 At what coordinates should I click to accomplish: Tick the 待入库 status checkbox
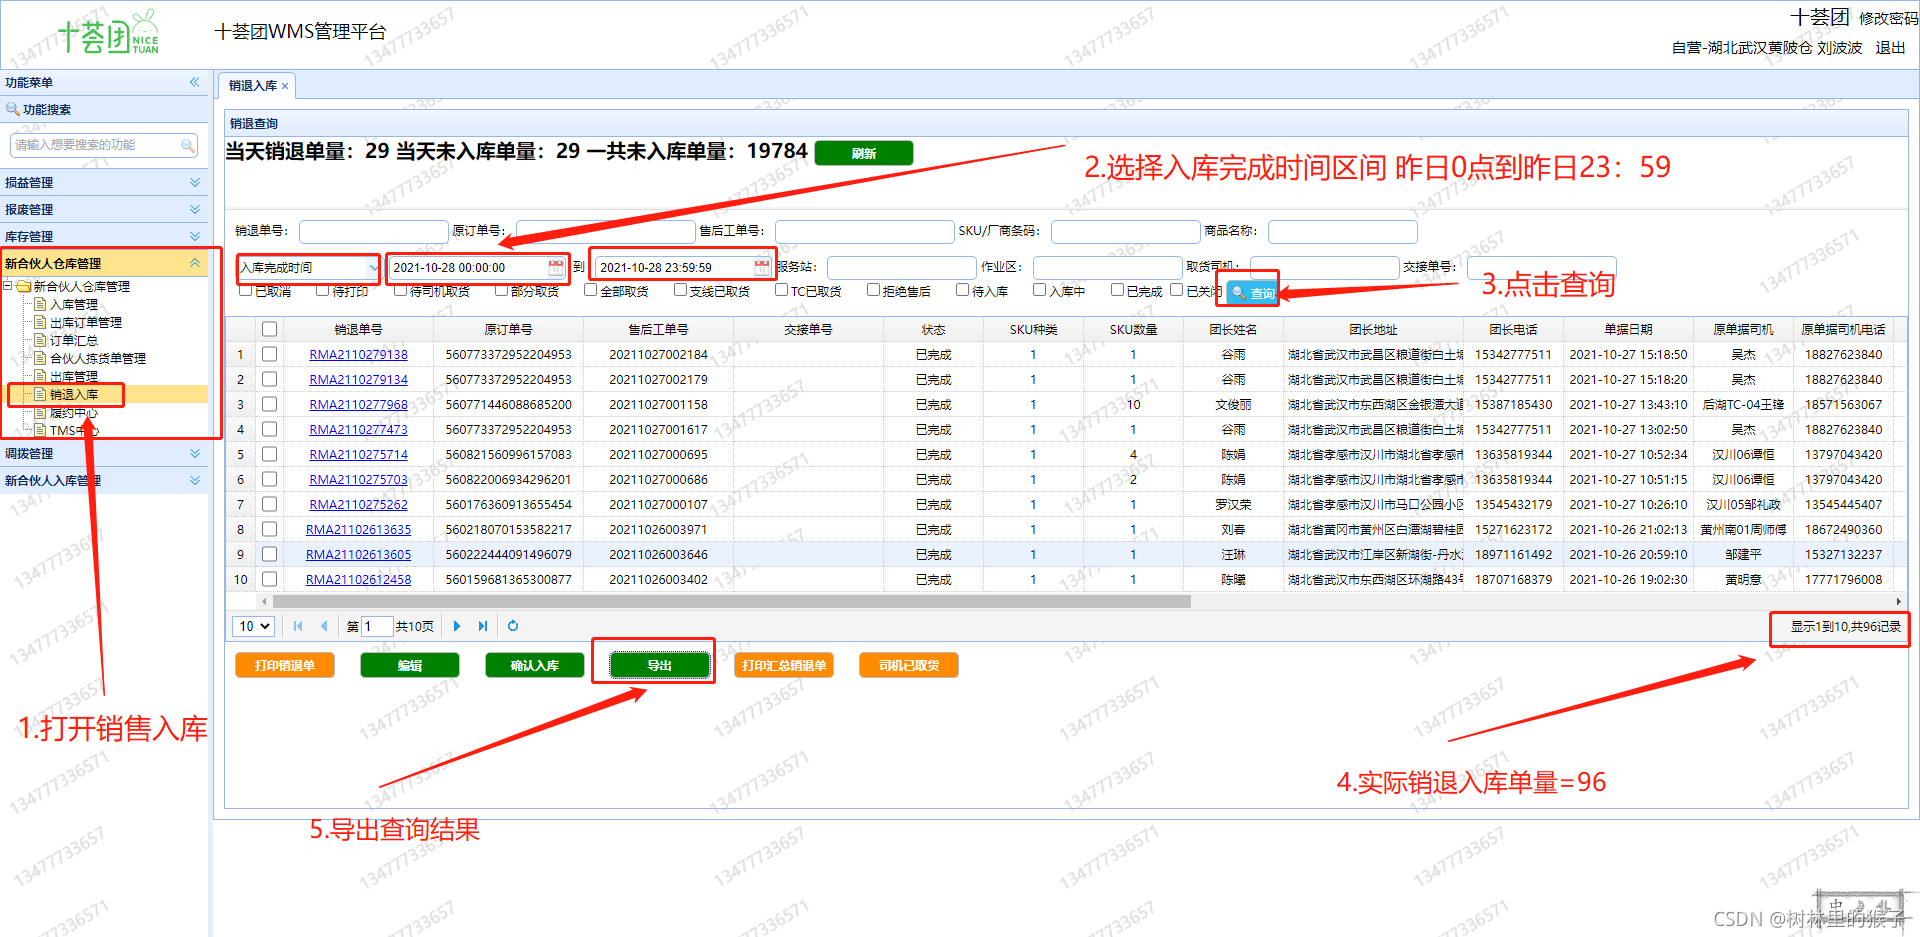click(x=962, y=290)
